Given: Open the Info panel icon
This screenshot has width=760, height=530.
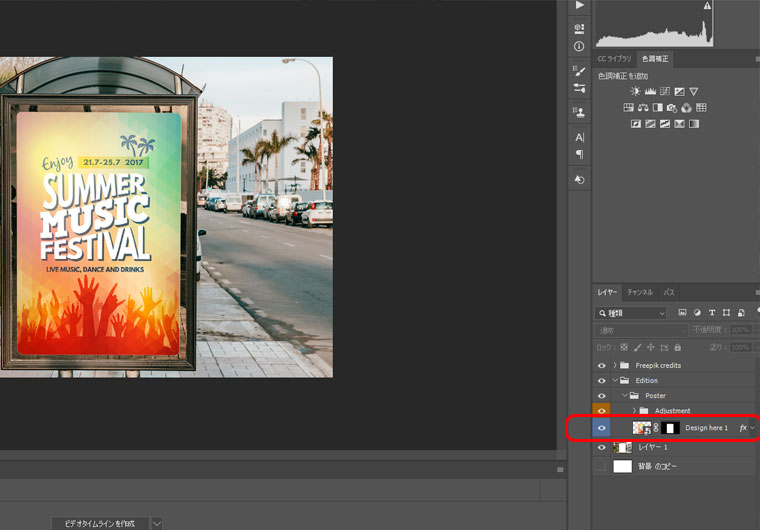Looking at the screenshot, I should coord(579,46).
